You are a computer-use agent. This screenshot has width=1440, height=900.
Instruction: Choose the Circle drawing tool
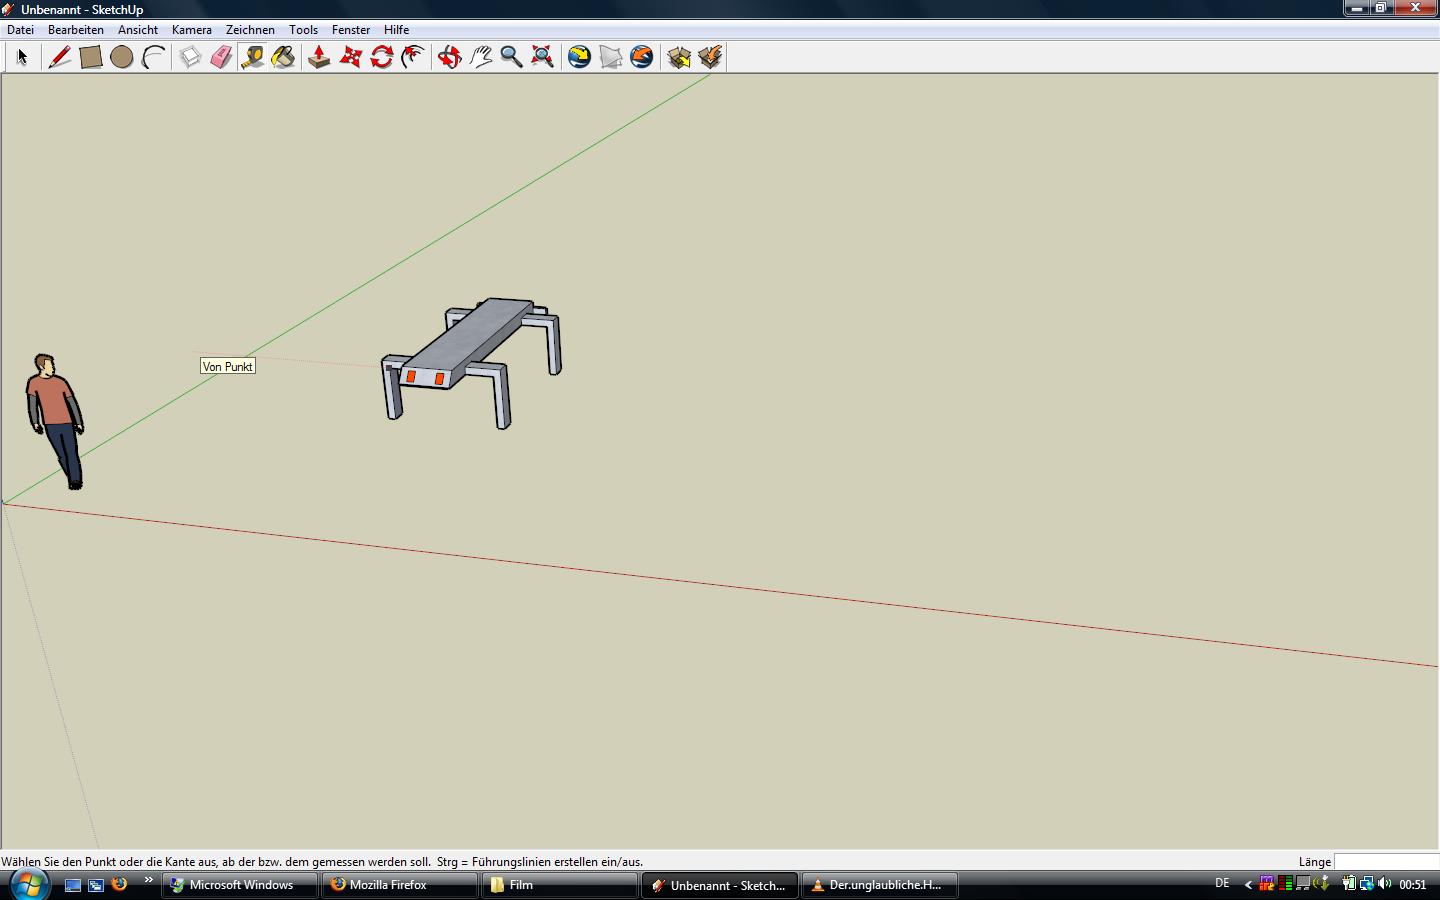point(122,57)
